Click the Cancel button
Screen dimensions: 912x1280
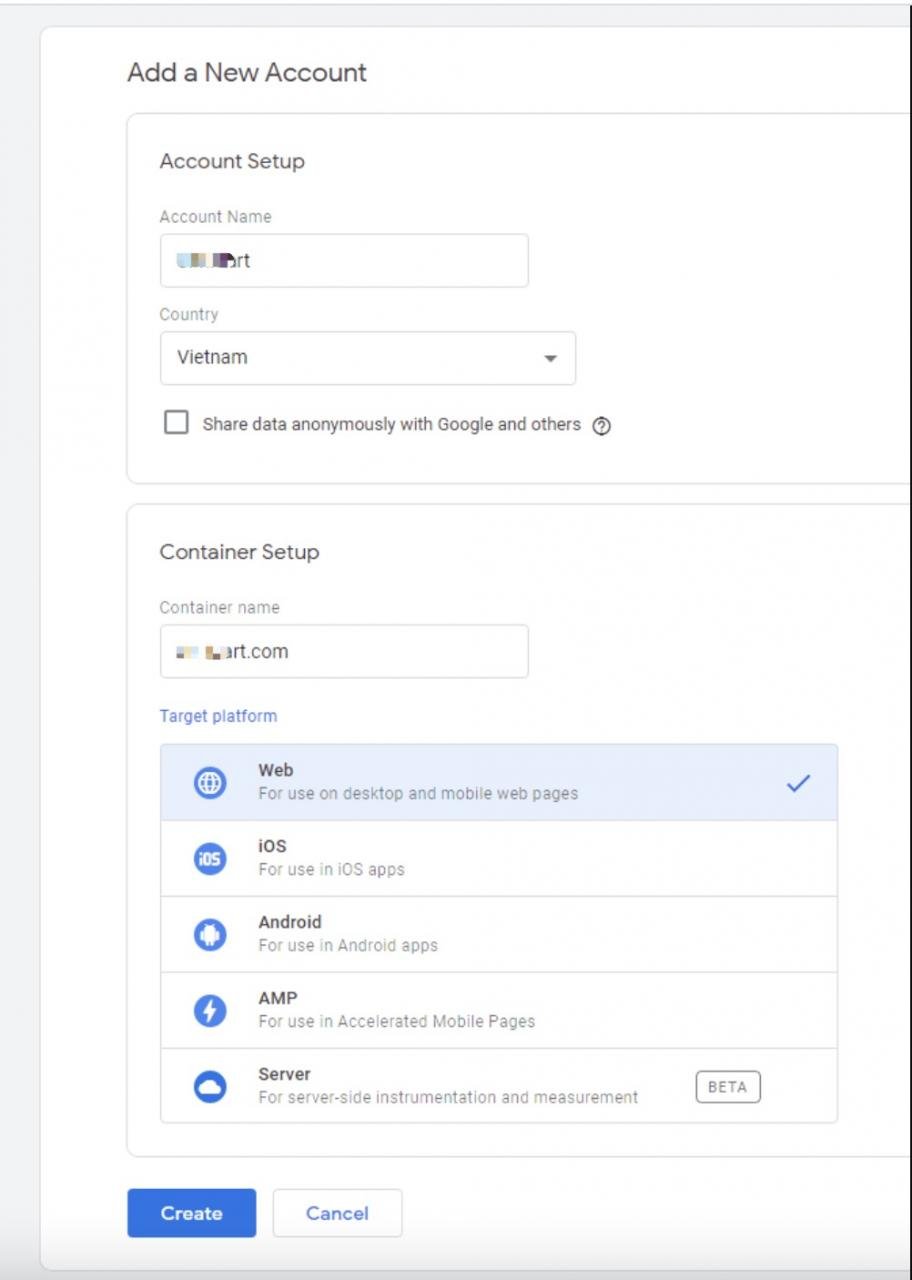(x=337, y=1213)
